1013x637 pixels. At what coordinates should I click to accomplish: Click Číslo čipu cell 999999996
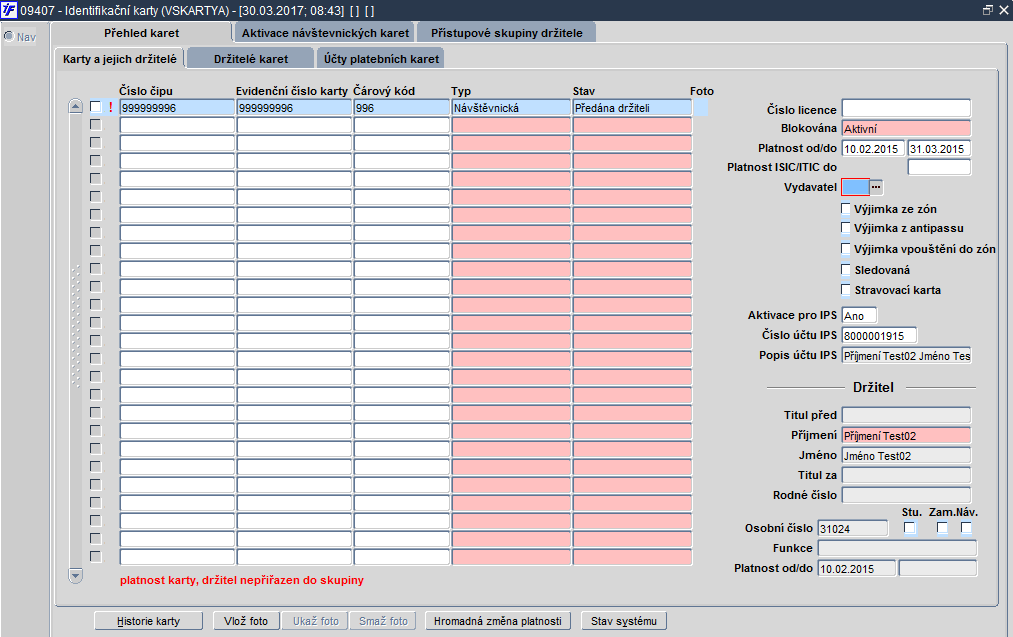(x=177, y=108)
